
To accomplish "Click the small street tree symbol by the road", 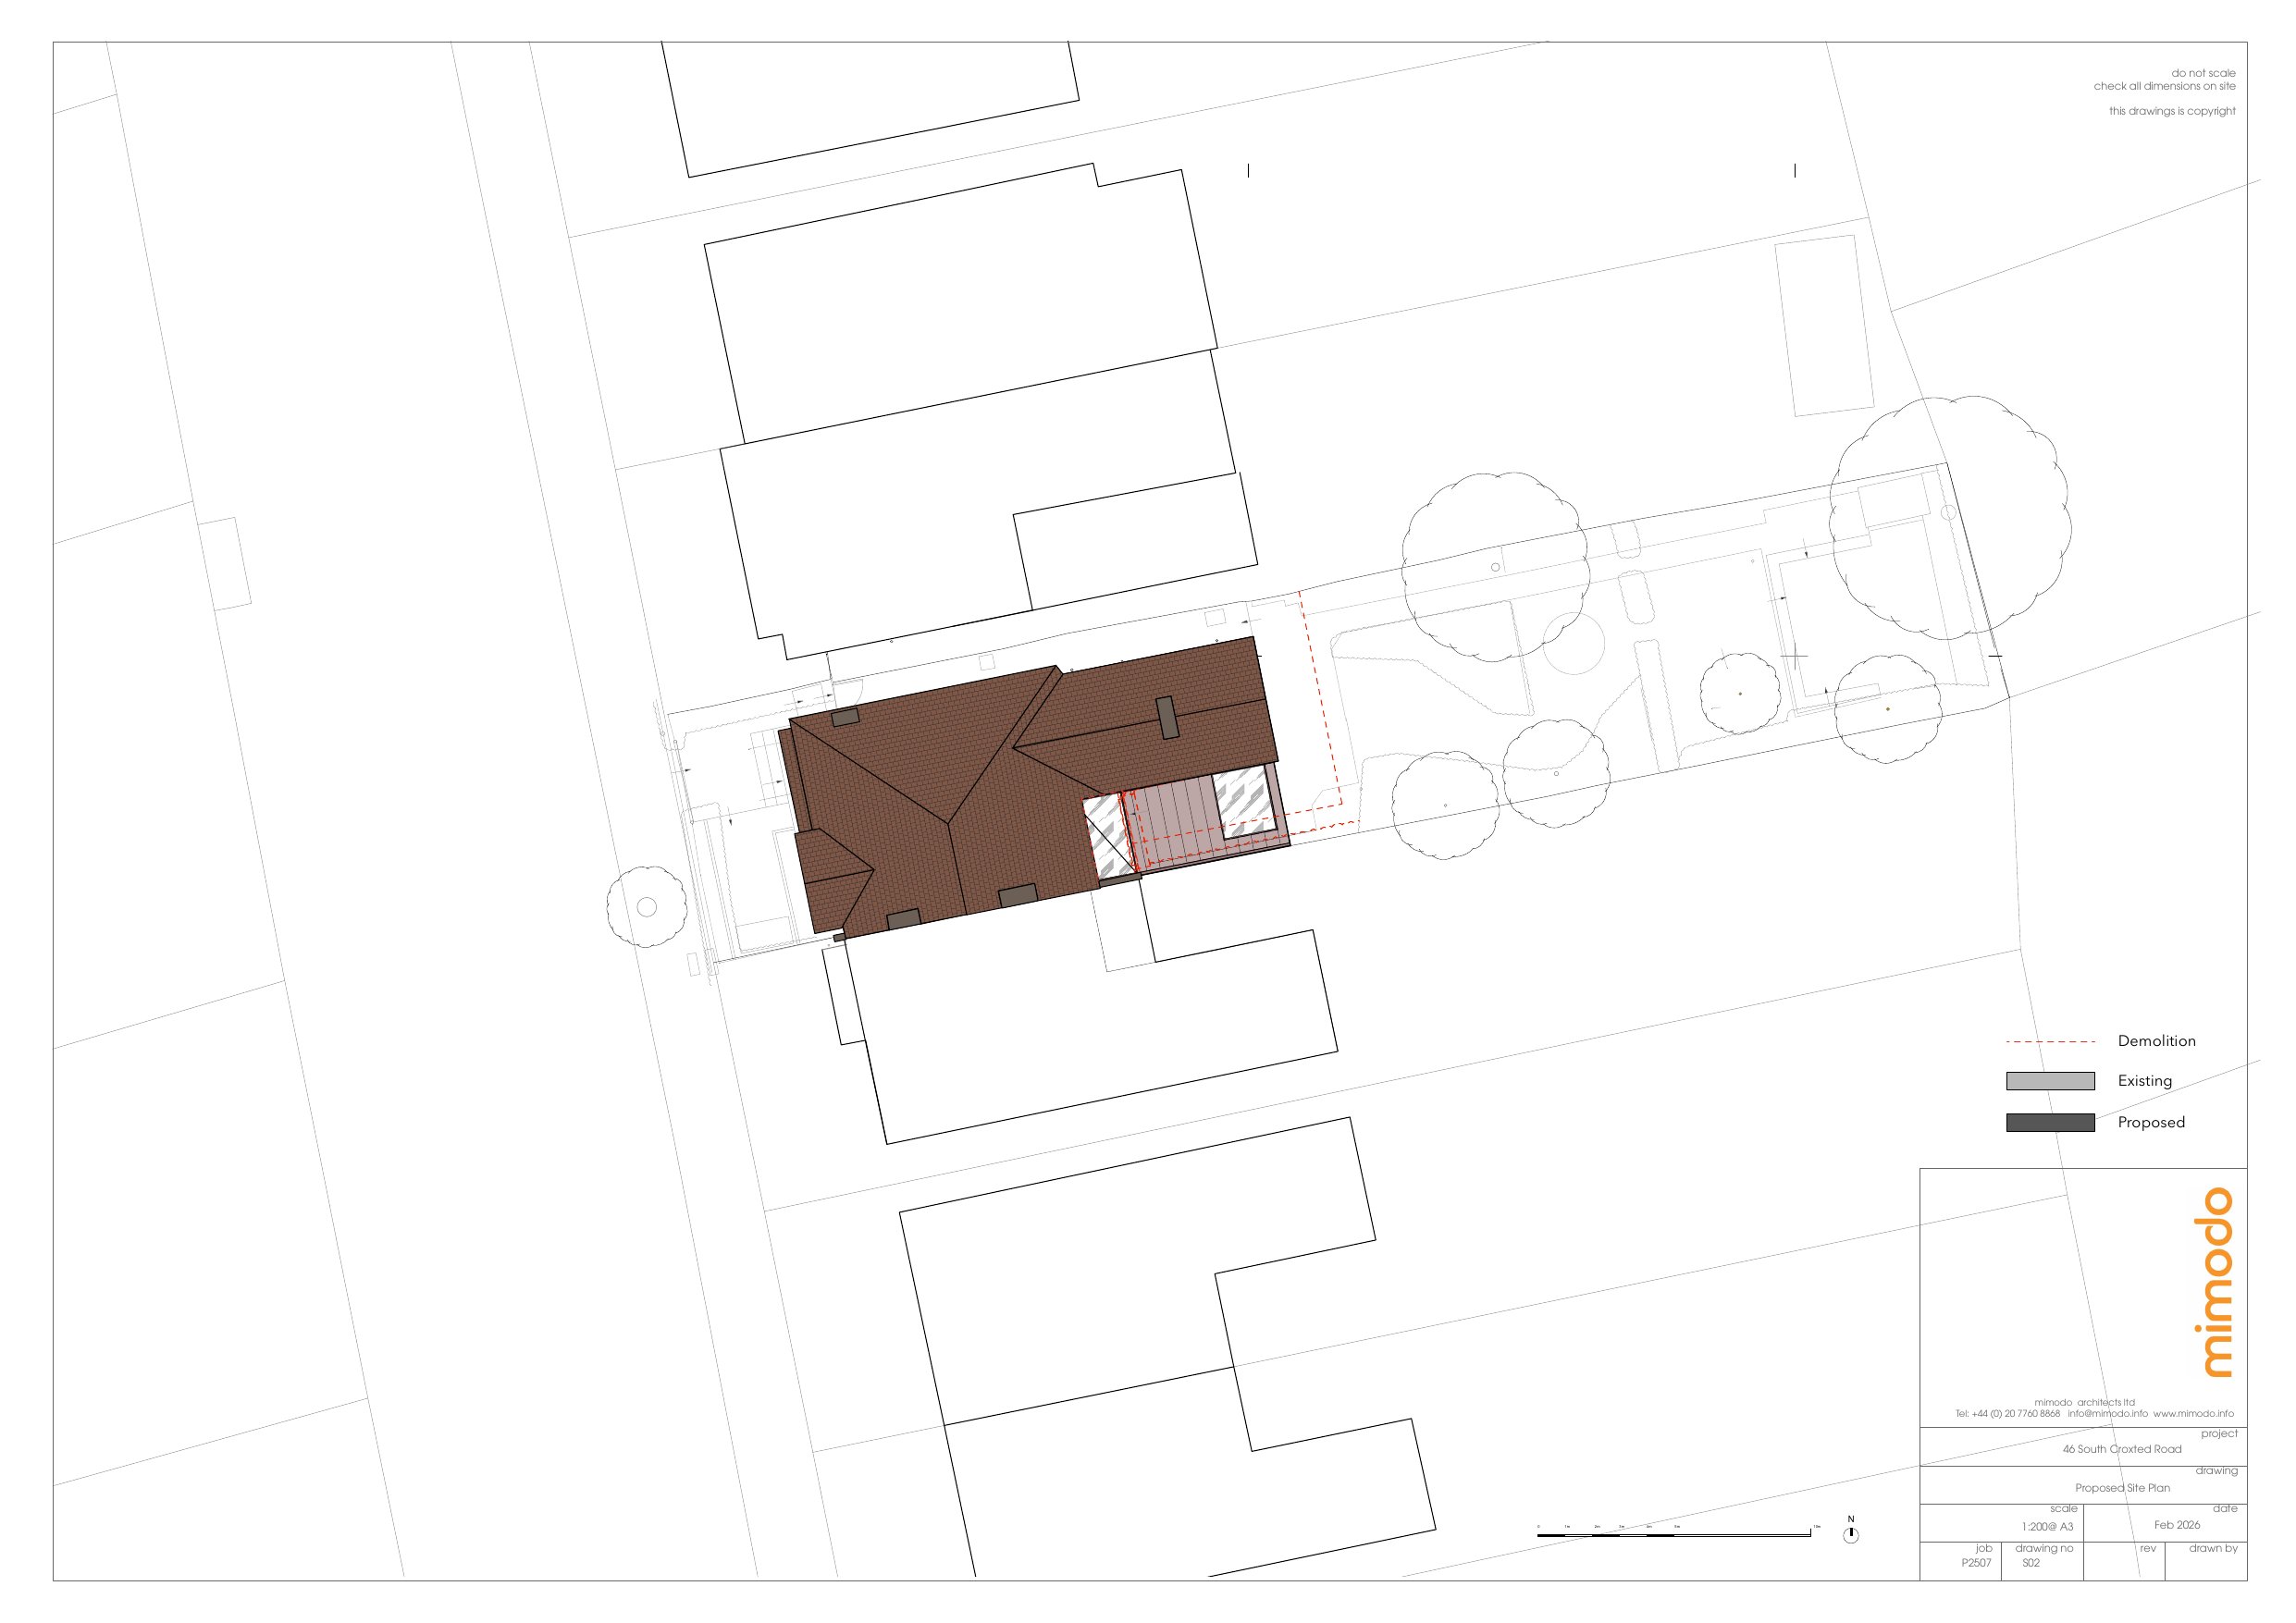I will [647, 907].
